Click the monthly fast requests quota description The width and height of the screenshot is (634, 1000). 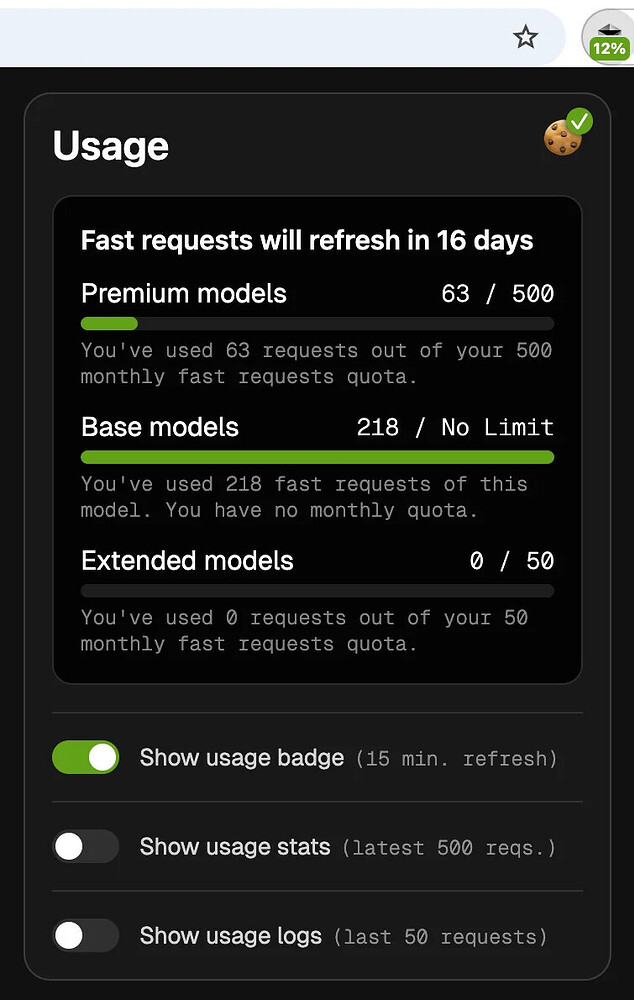point(316,363)
